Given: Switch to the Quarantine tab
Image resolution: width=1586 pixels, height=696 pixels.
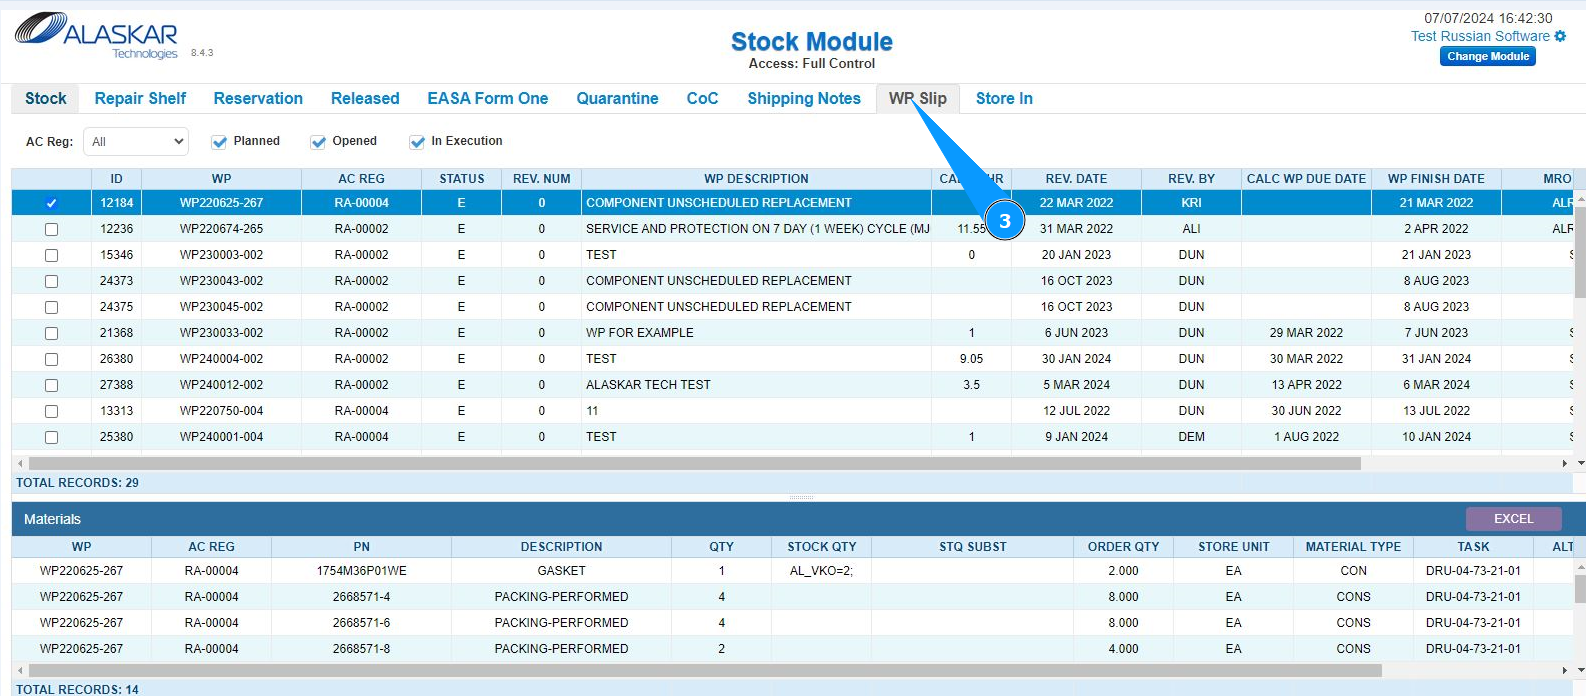Looking at the screenshot, I should (617, 98).
